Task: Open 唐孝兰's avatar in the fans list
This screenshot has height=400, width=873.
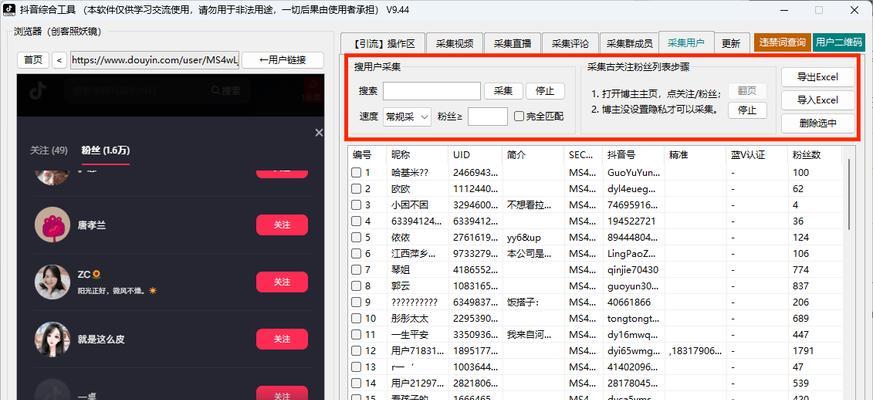Action: pyautogui.click(x=52, y=225)
